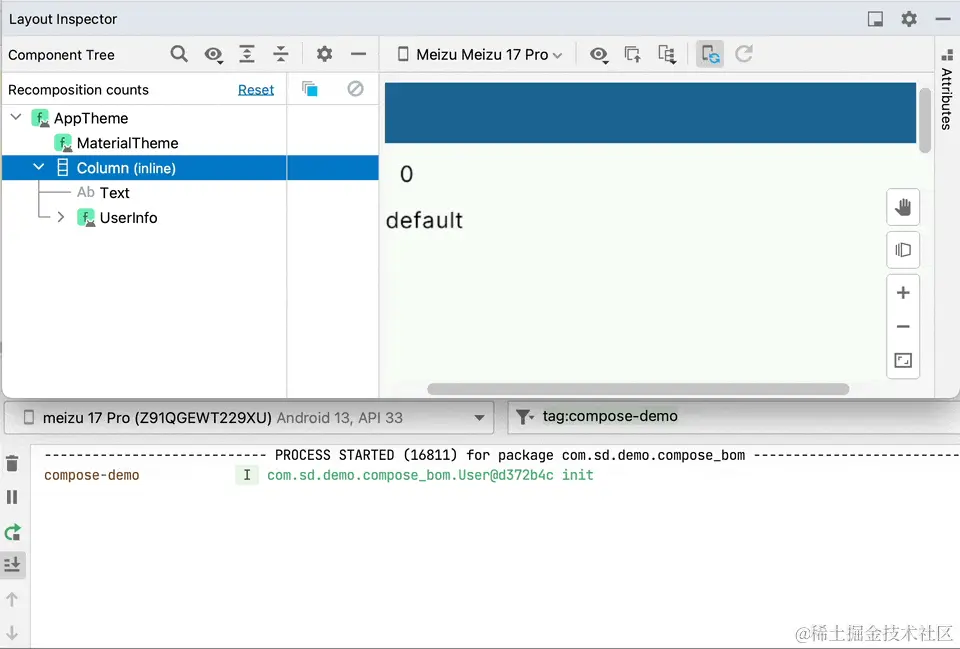
Task: Collapse the Column (inline) node
Action: (x=39, y=167)
